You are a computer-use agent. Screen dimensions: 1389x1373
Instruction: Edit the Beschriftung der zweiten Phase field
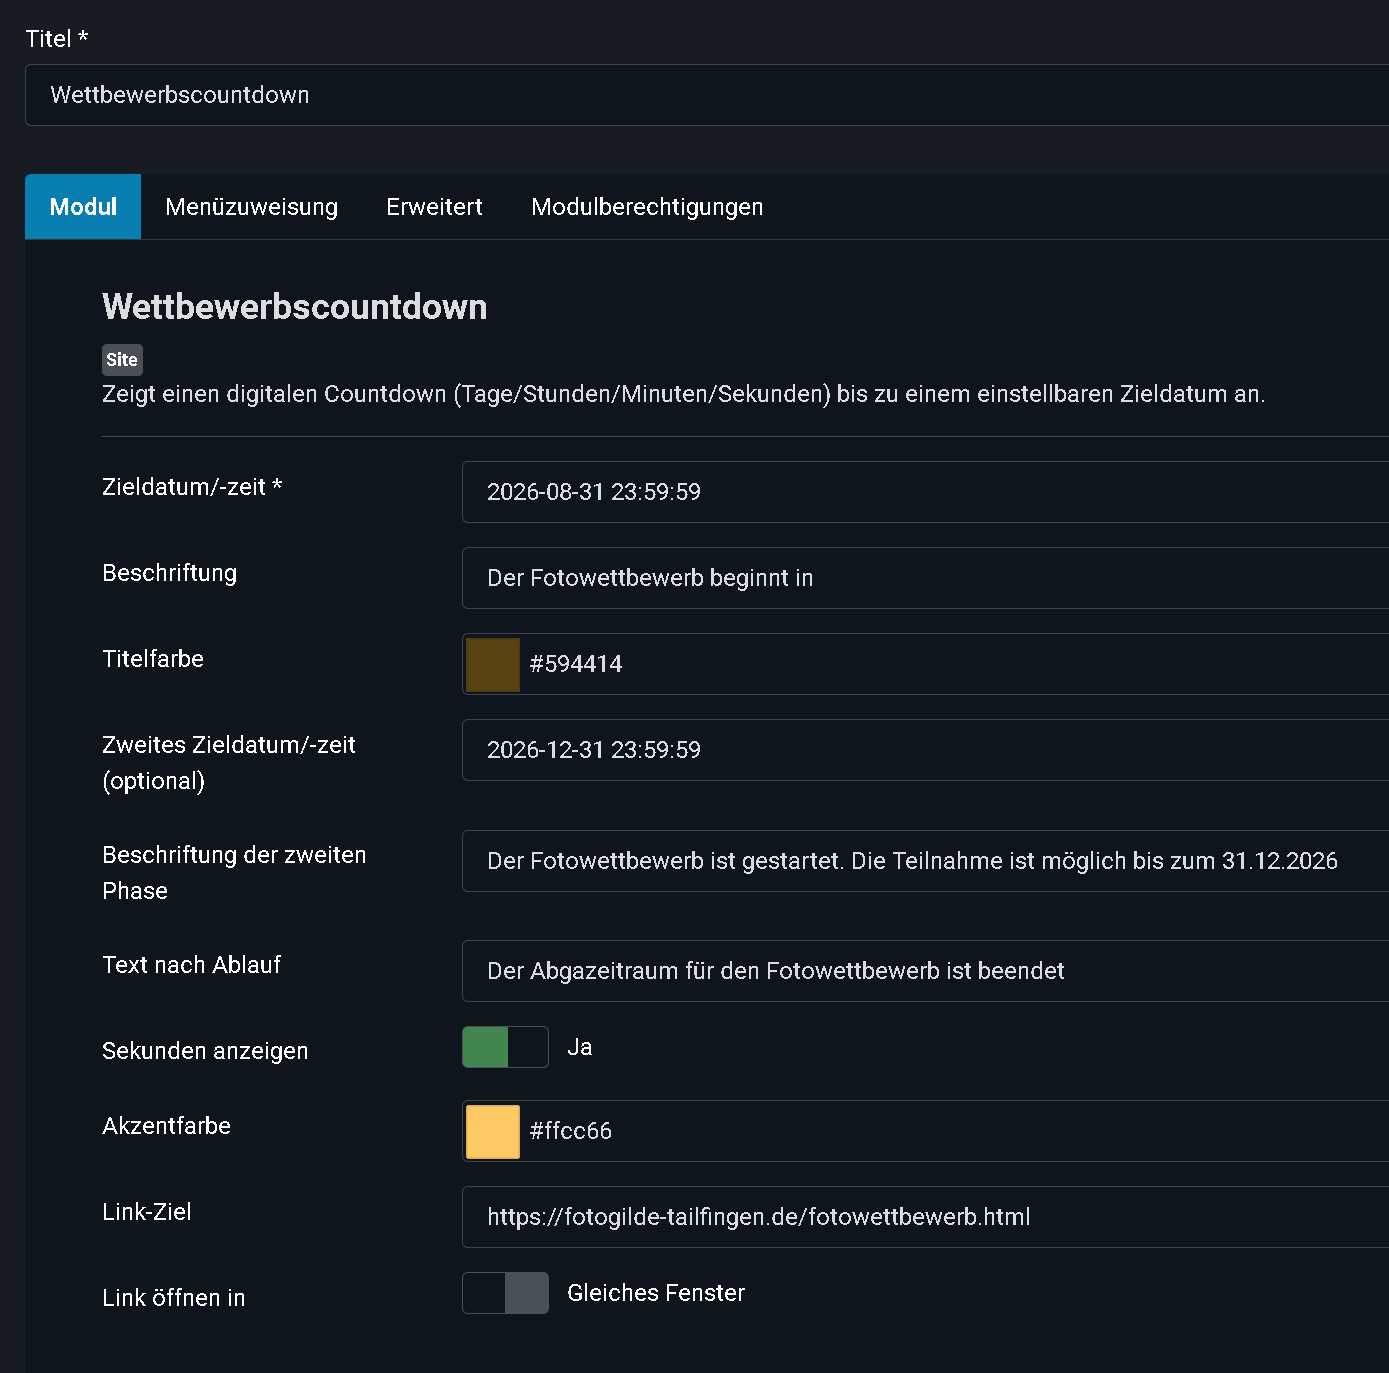[x=925, y=861]
